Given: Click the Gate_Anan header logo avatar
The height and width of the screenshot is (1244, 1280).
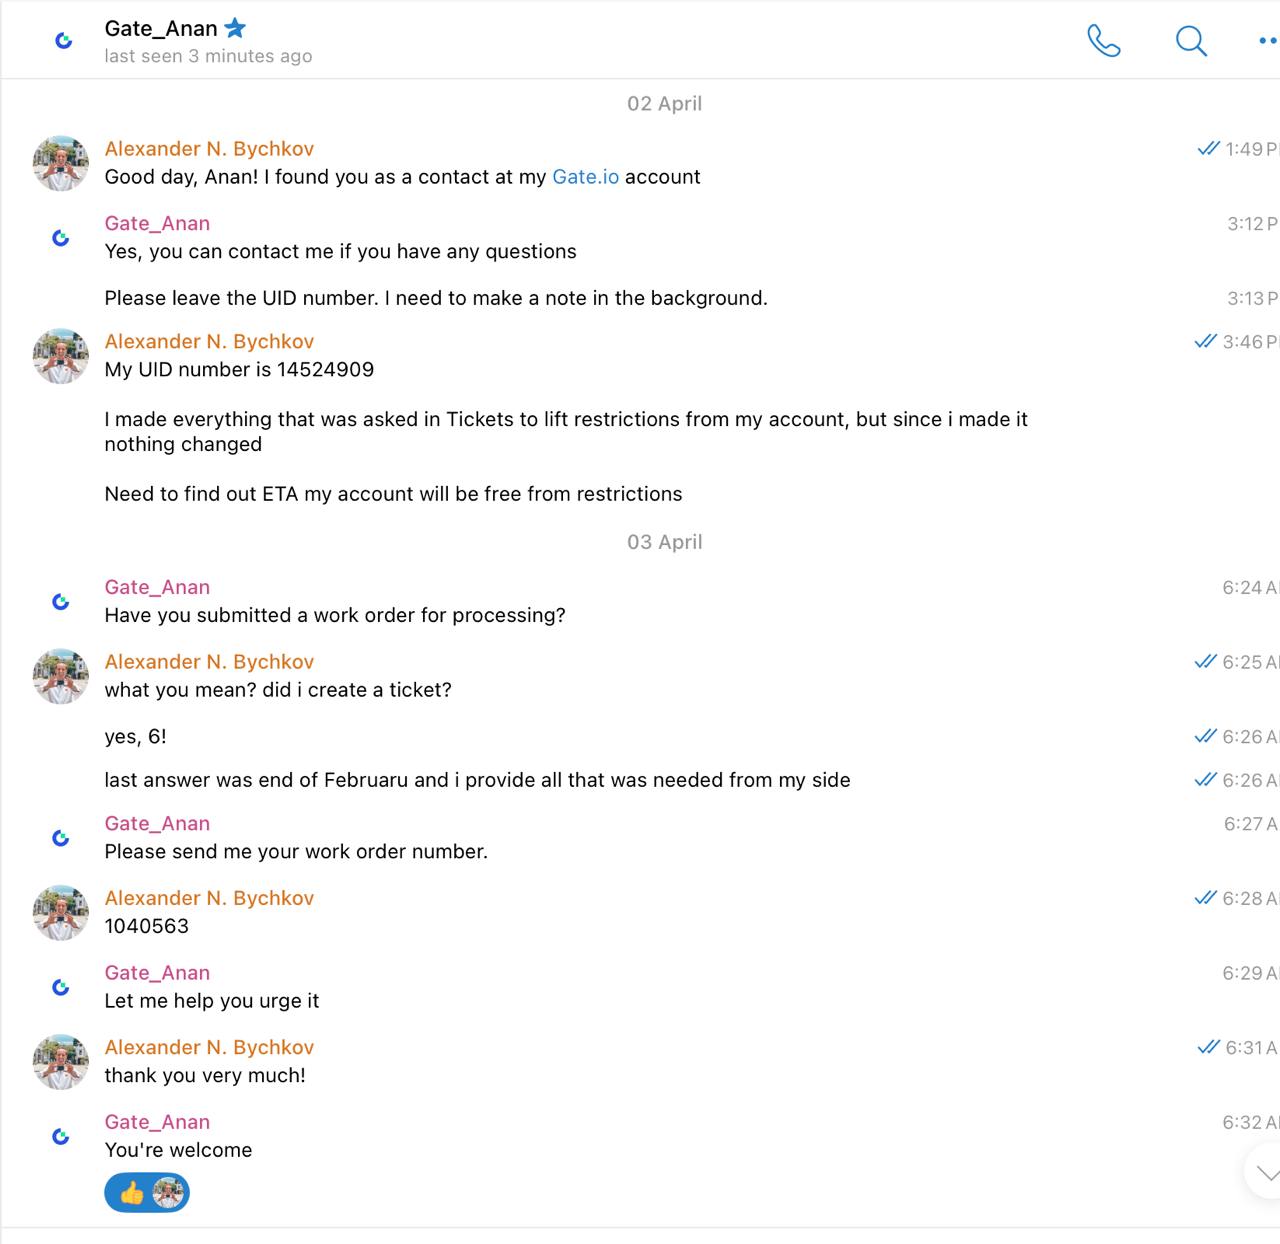Looking at the screenshot, I should pos(63,41).
